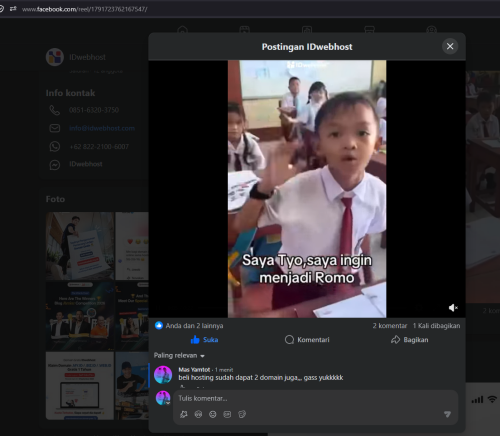The width and height of the screenshot is (500, 436).
Task: Click the email envelope icon
Action: (x=55, y=128)
